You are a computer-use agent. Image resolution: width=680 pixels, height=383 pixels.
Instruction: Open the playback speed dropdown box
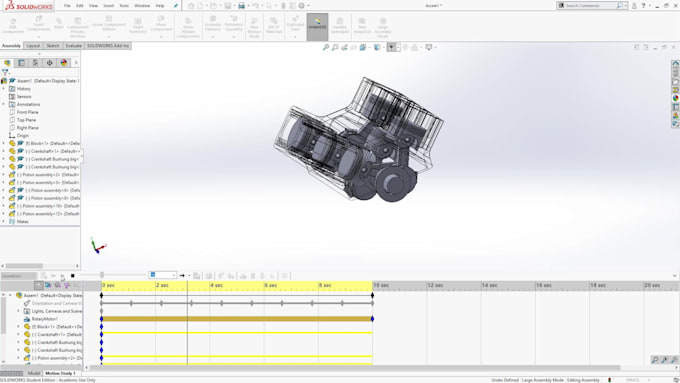(x=163, y=275)
